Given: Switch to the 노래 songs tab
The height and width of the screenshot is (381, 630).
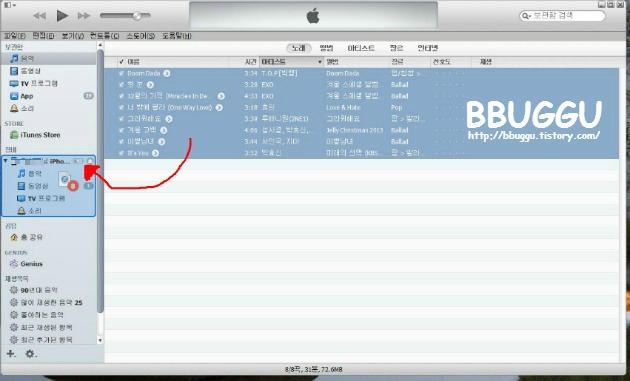Looking at the screenshot, I should pos(299,48).
